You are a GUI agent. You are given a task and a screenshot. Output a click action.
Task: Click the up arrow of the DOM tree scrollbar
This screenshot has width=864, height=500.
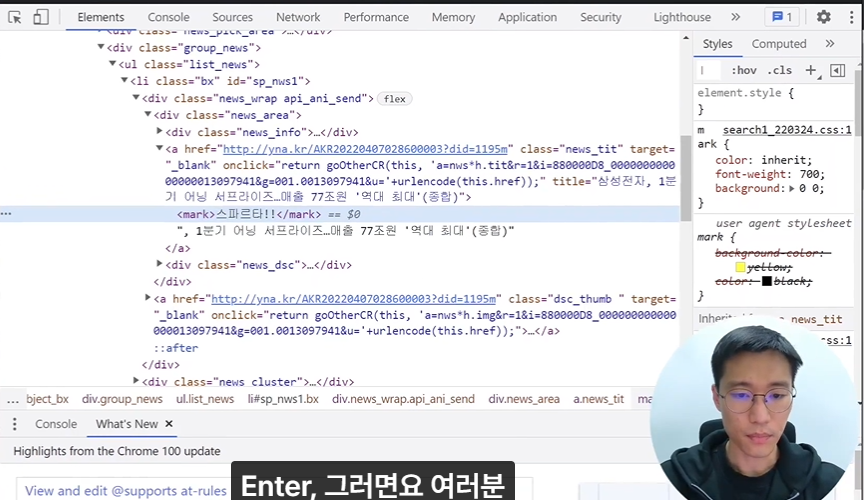[x=686, y=38]
